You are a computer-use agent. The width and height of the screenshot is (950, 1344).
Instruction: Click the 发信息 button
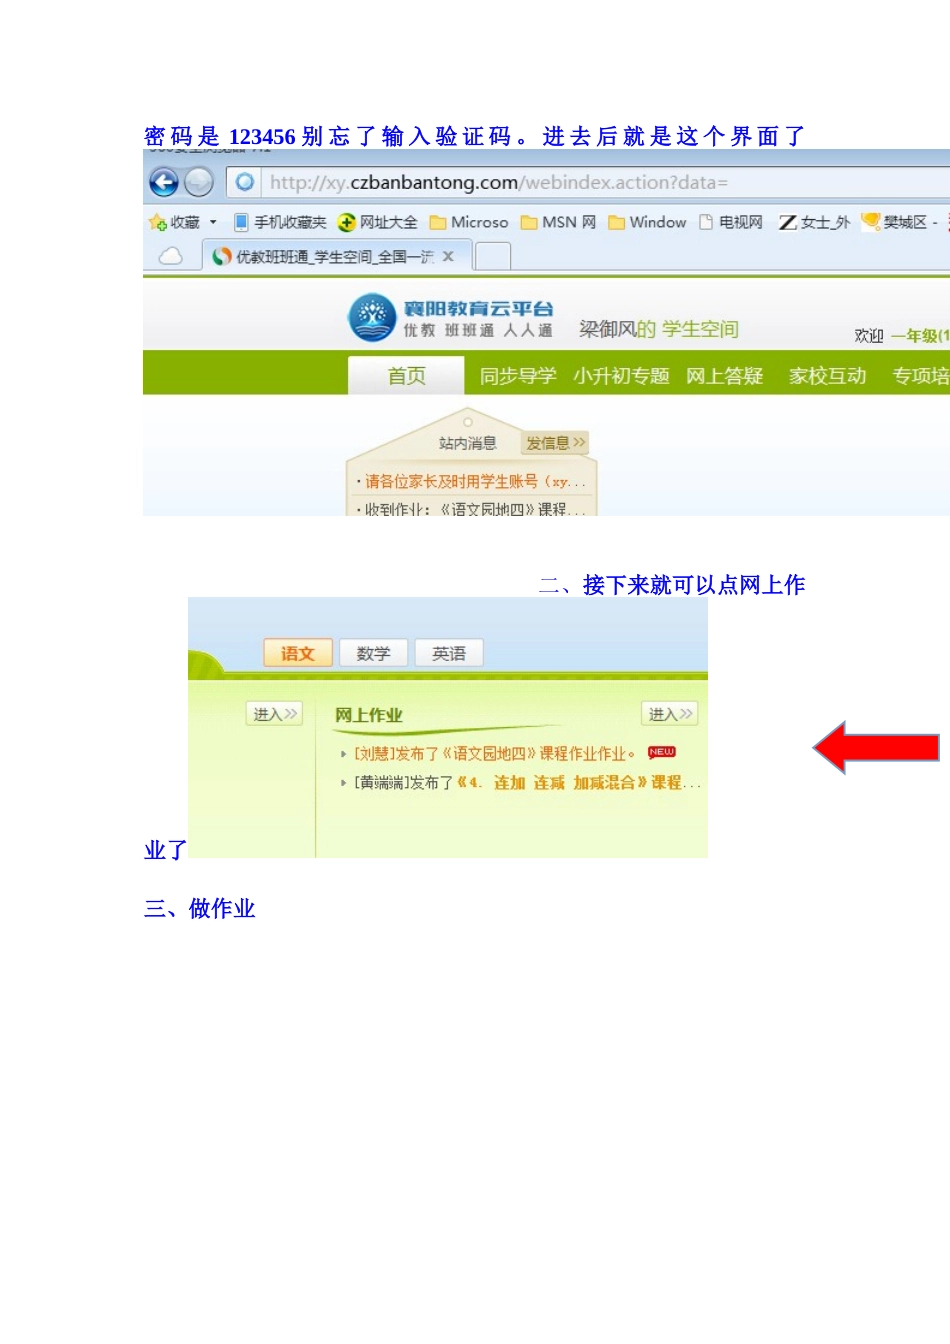click(x=555, y=443)
